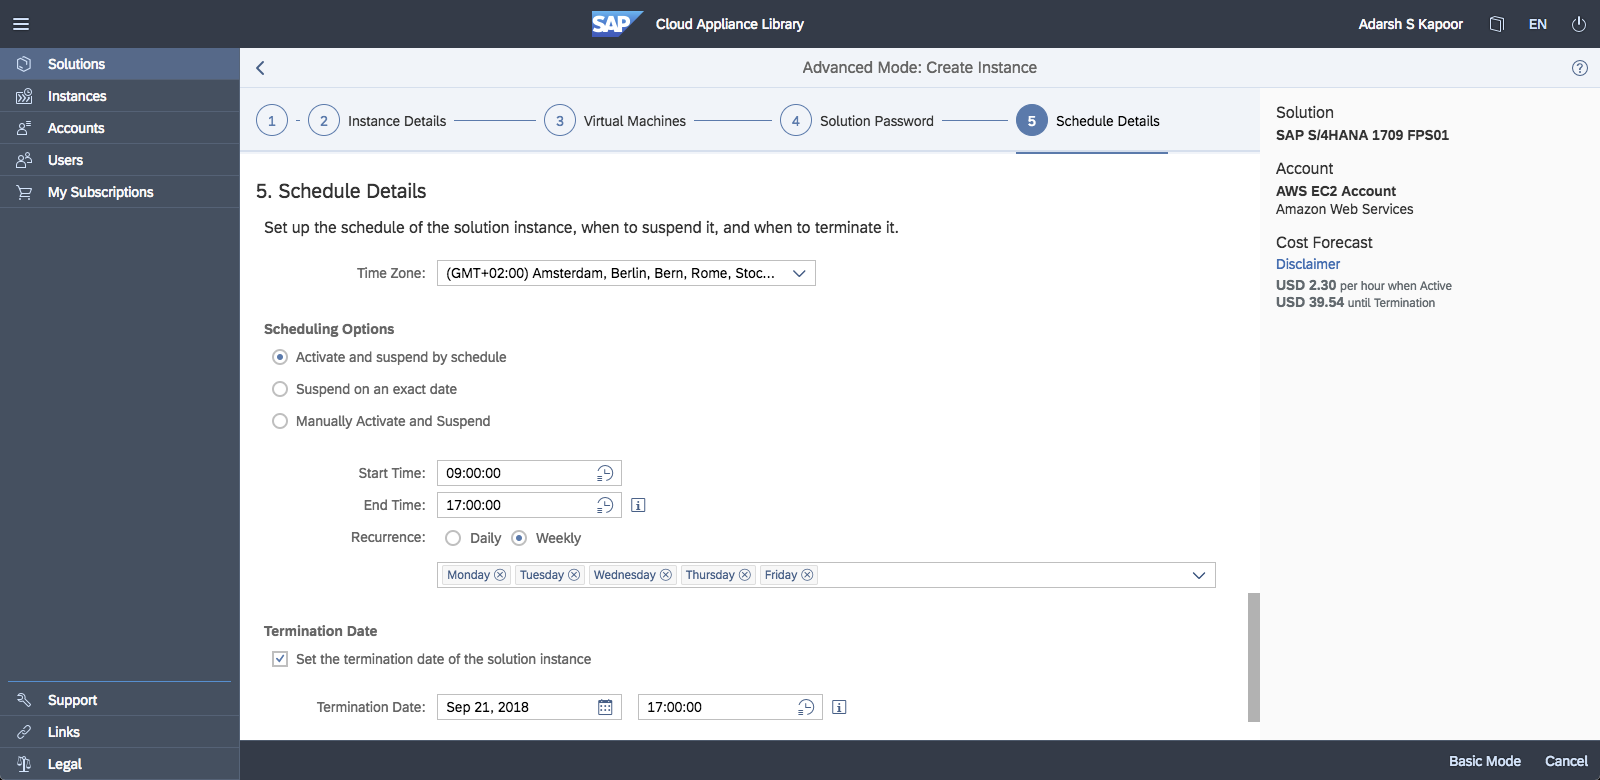Screen dimensions: 1600x780
Task: Remove Thursday from recurrence days
Action: pos(745,575)
